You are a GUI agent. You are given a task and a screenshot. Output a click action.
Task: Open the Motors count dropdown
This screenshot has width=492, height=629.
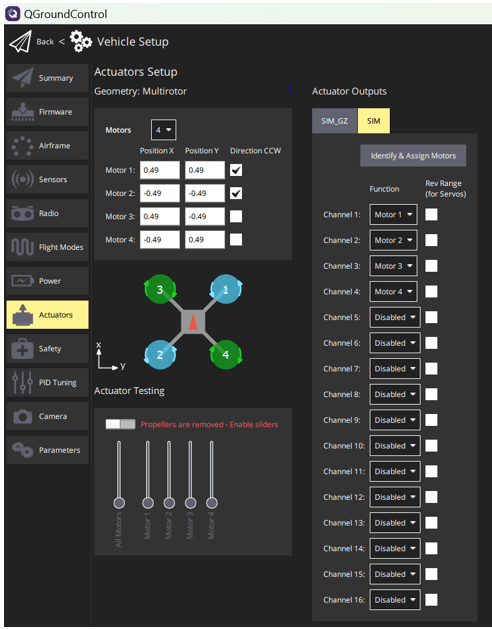pyautogui.click(x=163, y=130)
